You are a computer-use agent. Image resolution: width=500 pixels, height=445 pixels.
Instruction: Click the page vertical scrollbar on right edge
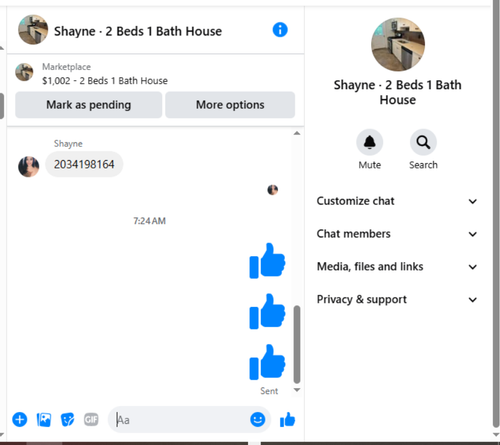(496, 213)
